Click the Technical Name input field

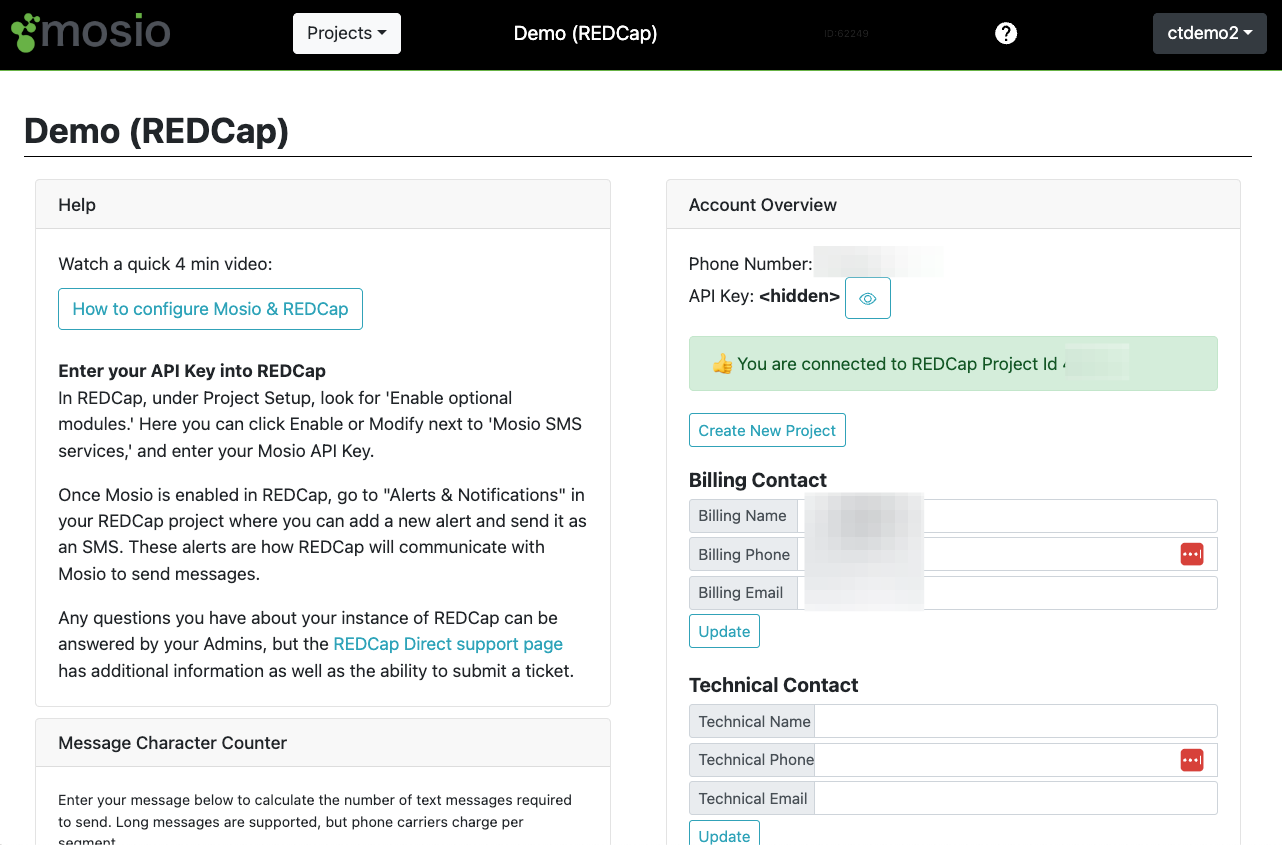click(1015, 721)
